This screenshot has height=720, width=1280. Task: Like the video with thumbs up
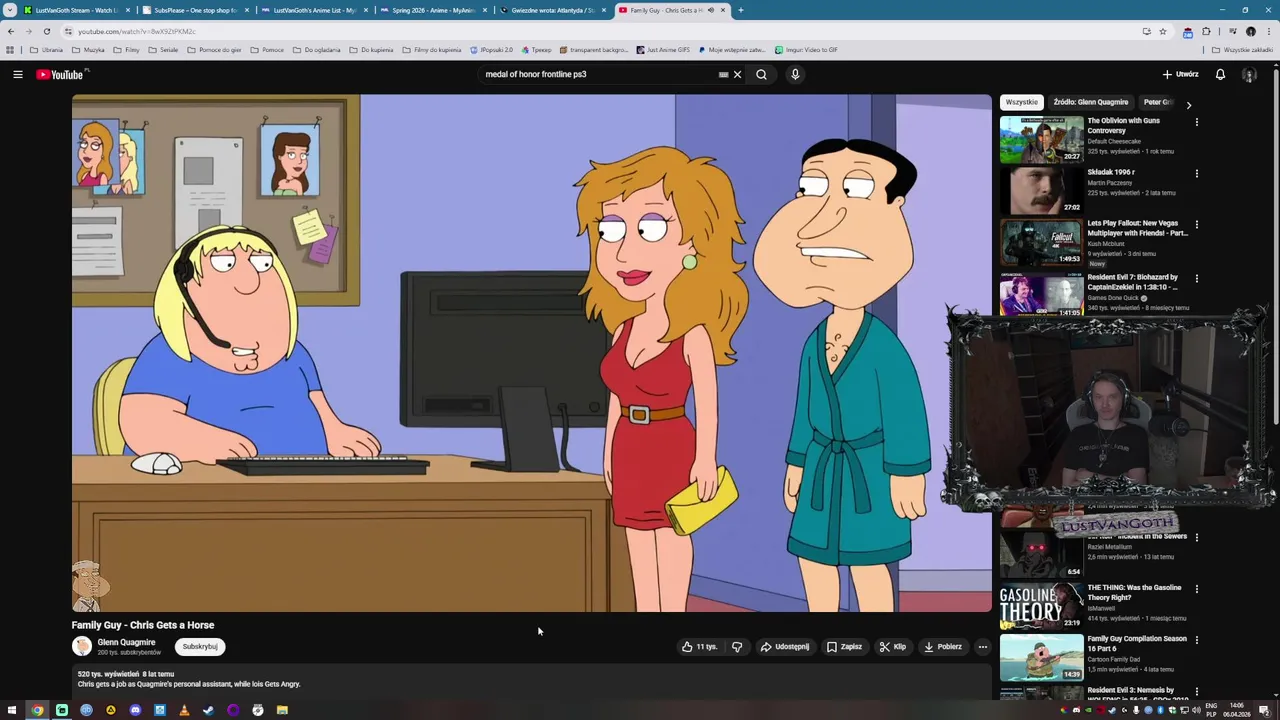click(x=699, y=647)
